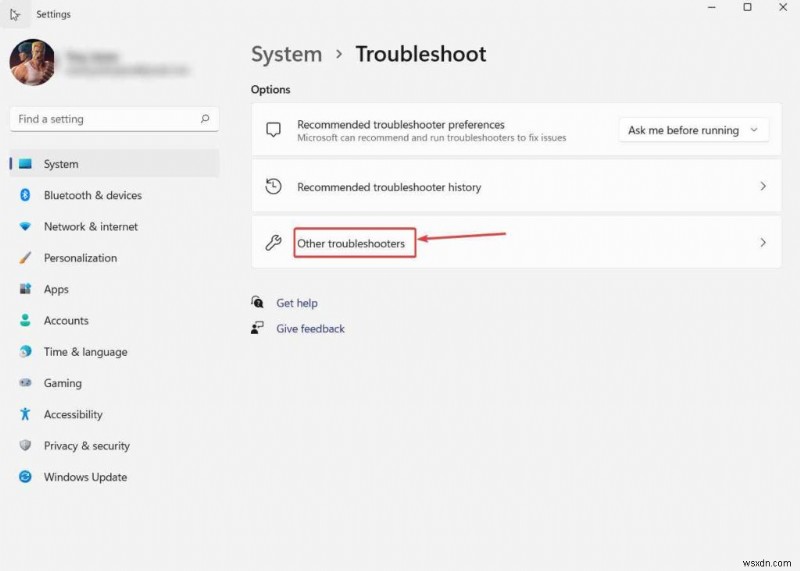Open Recommended troubleshooter history
The height and width of the screenshot is (571, 800).
pos(516,186)
